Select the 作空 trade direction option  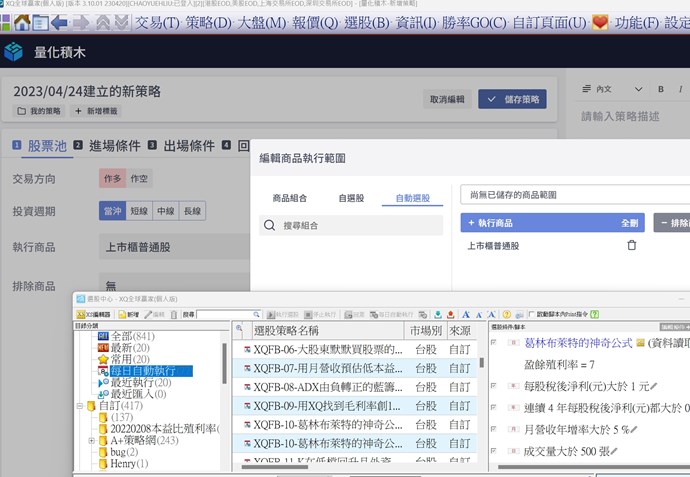click(140, 178)
